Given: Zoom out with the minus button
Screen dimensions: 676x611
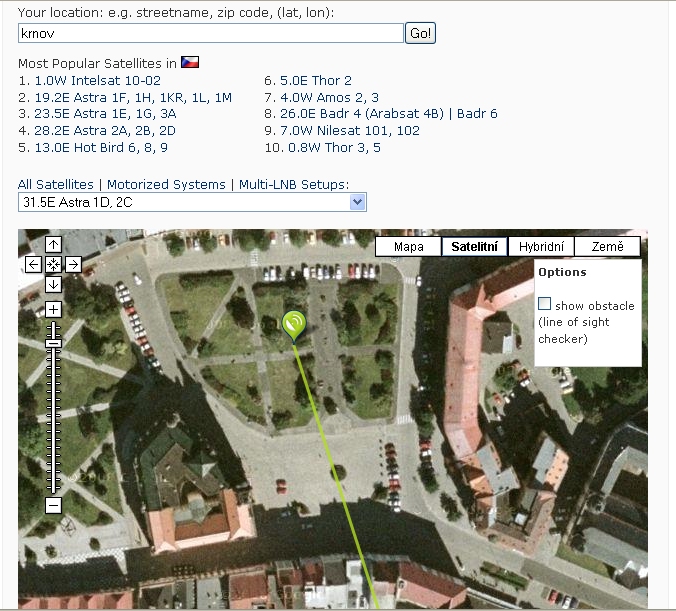Looking at the screenshot, I should (54, 505).
